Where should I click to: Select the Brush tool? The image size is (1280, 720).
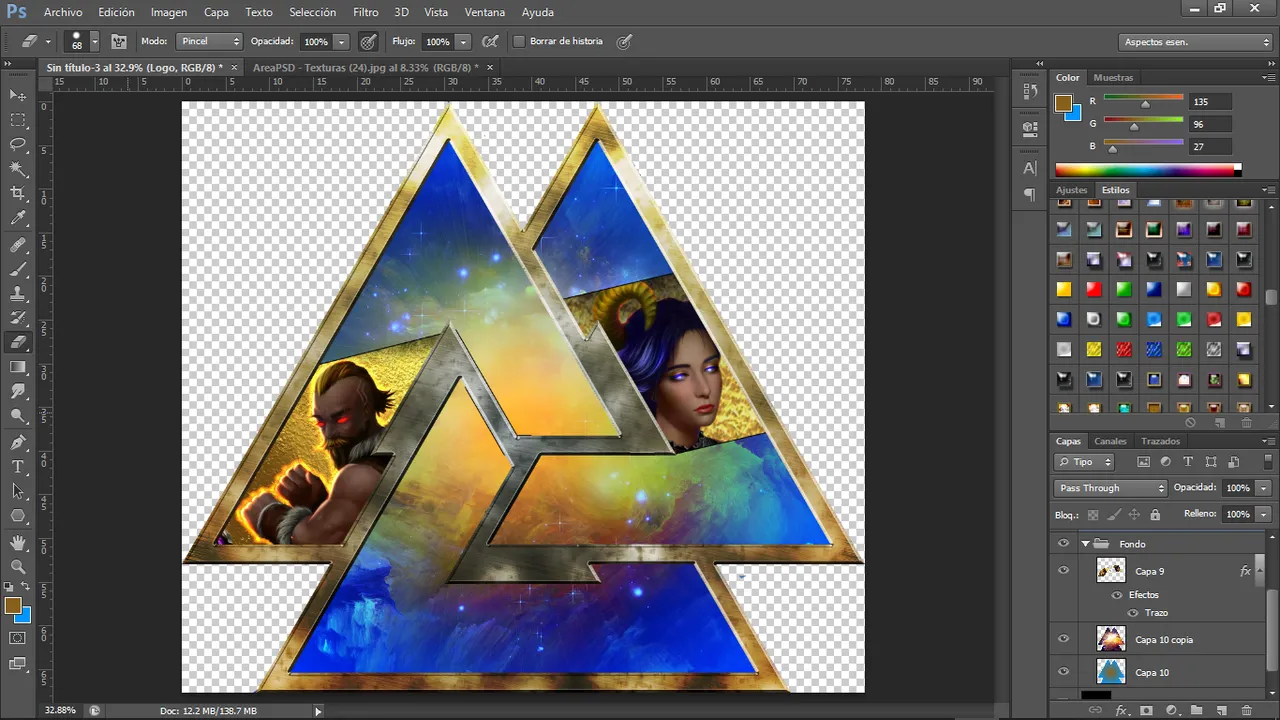coord(18,270)
